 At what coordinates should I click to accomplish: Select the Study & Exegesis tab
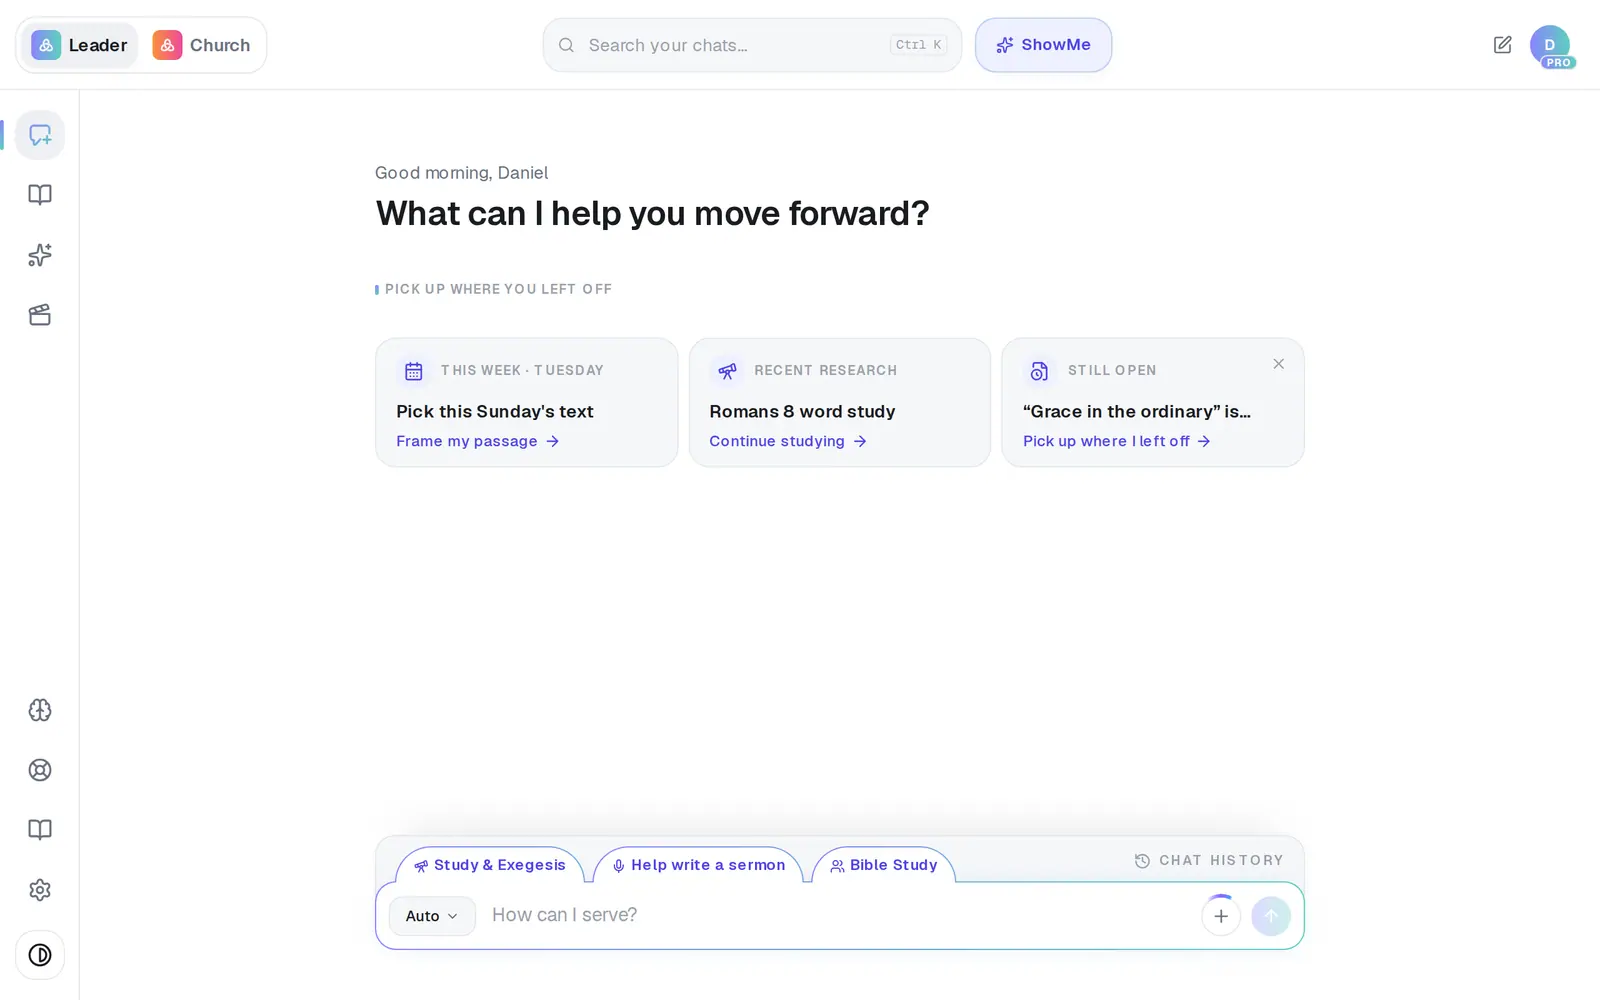tap(490, 865)
